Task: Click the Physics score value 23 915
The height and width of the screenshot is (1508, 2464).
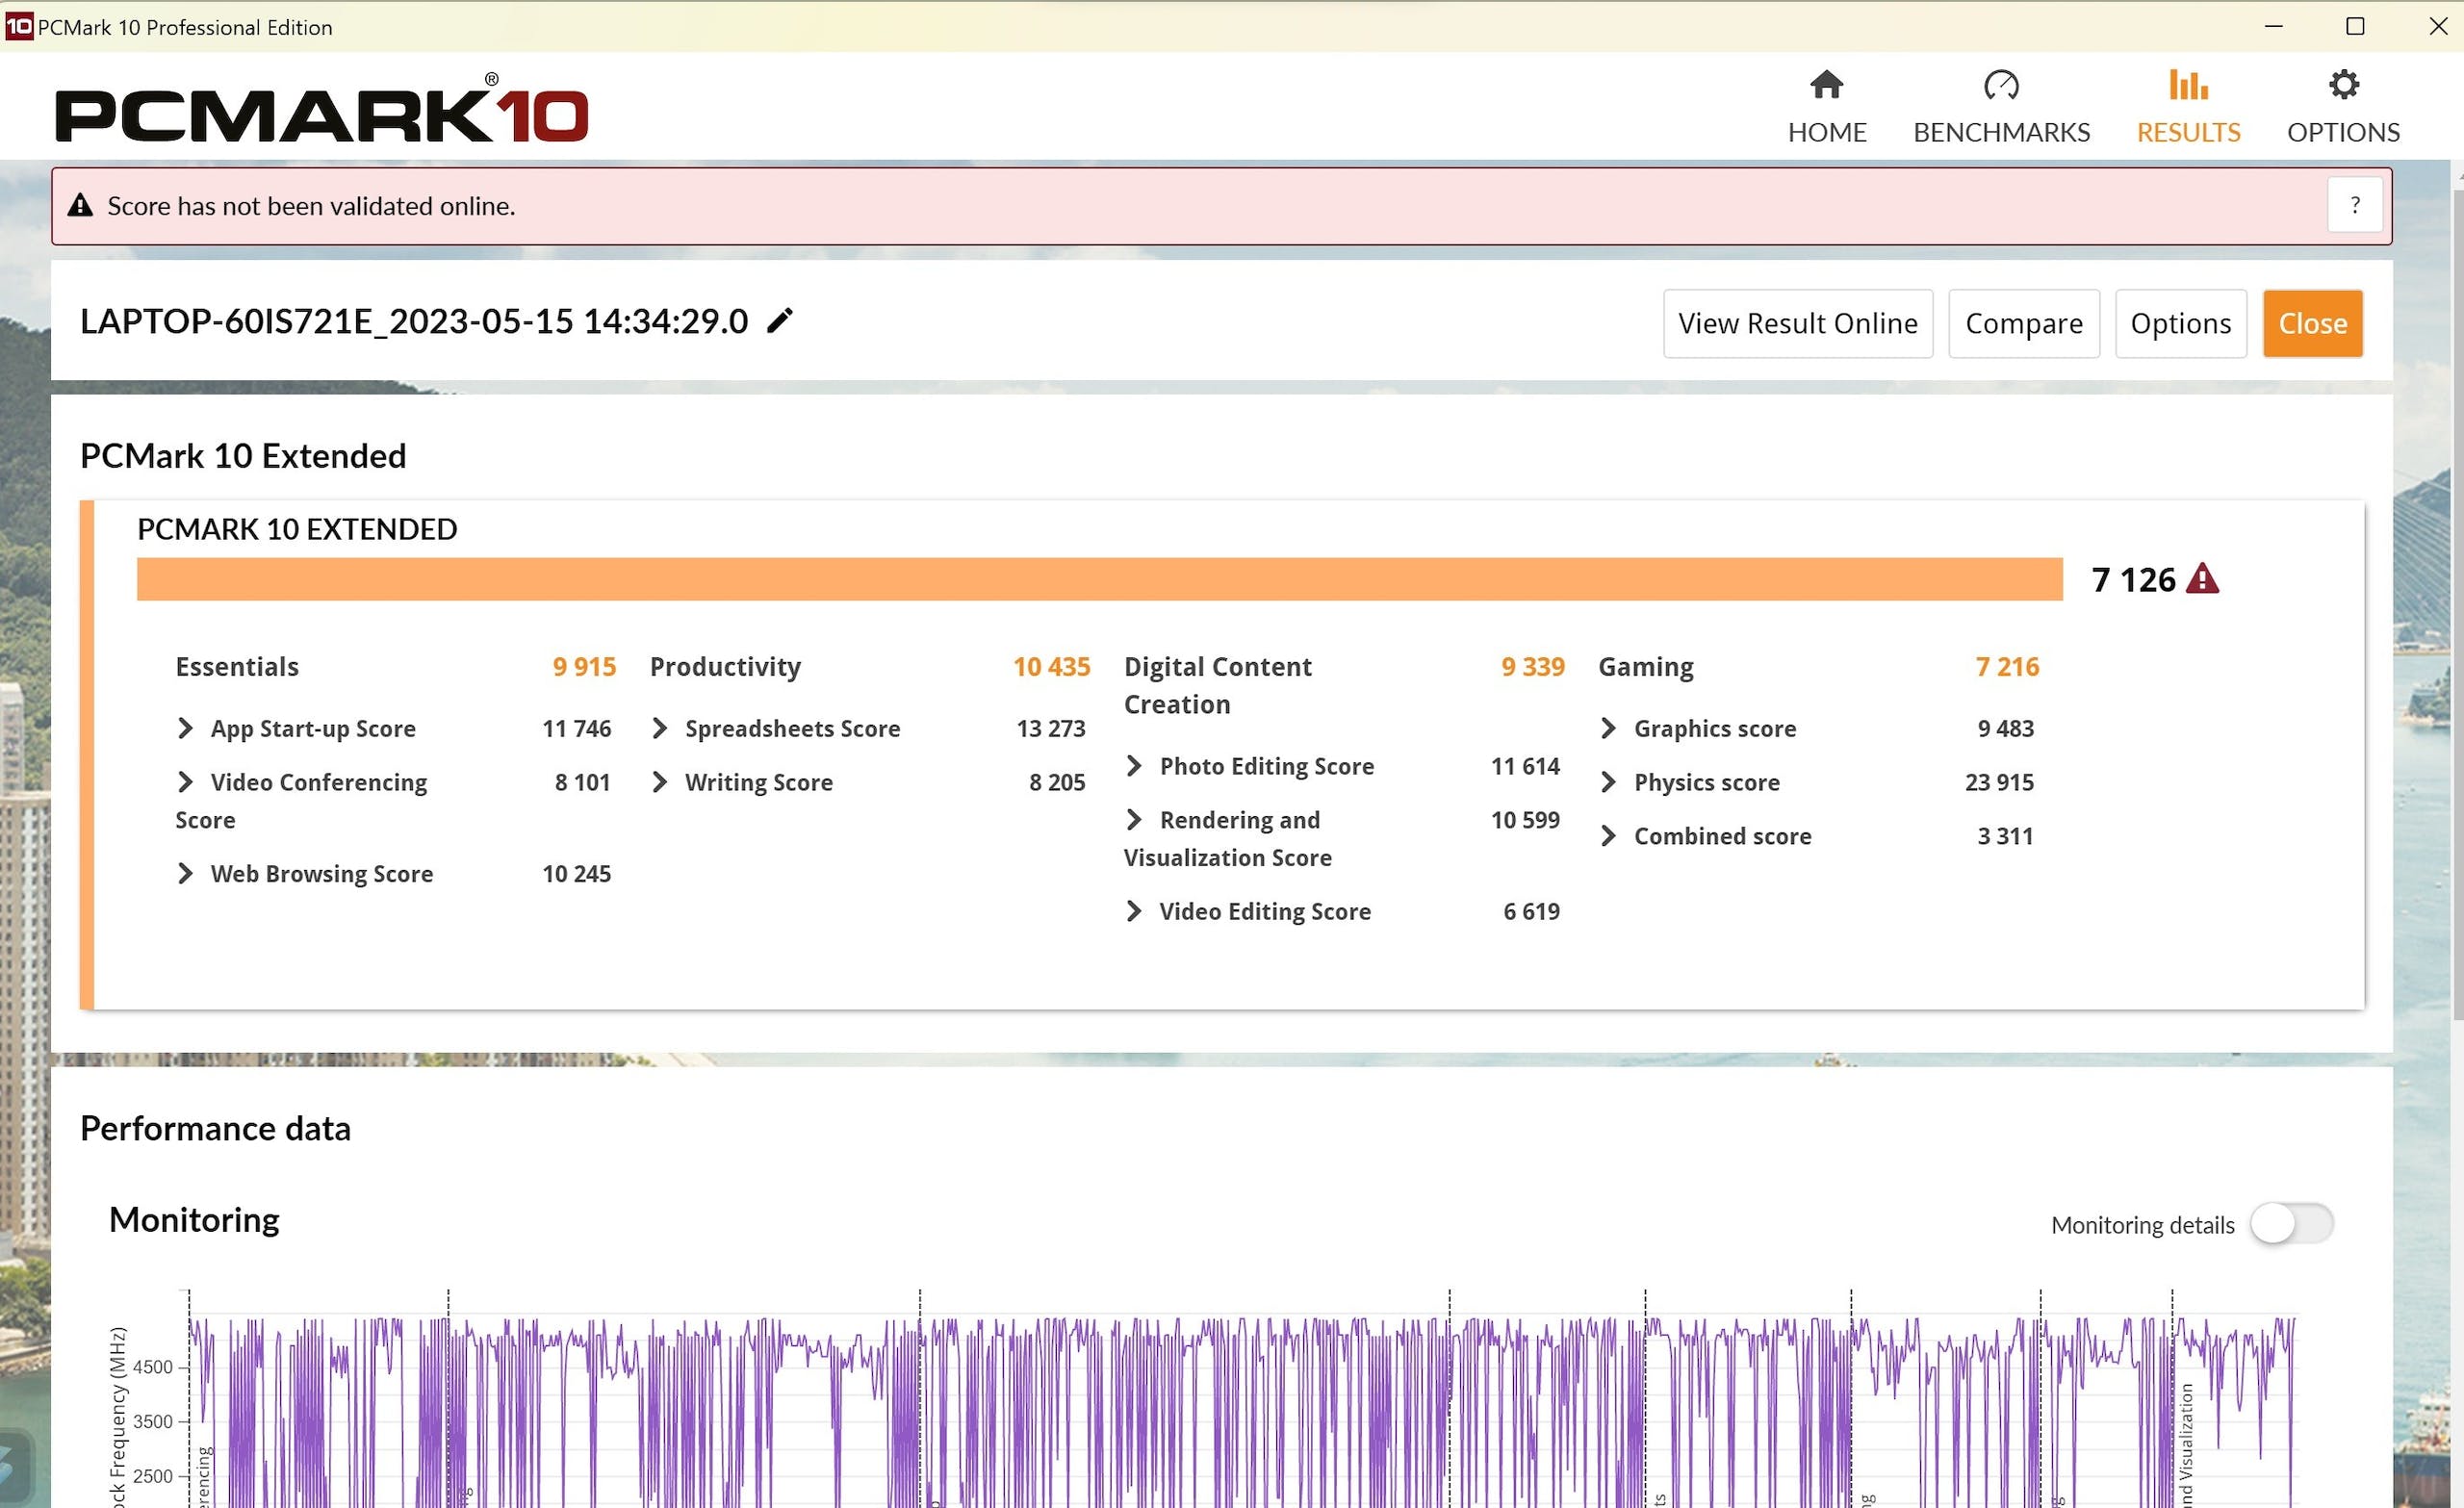Action: 1999,782
